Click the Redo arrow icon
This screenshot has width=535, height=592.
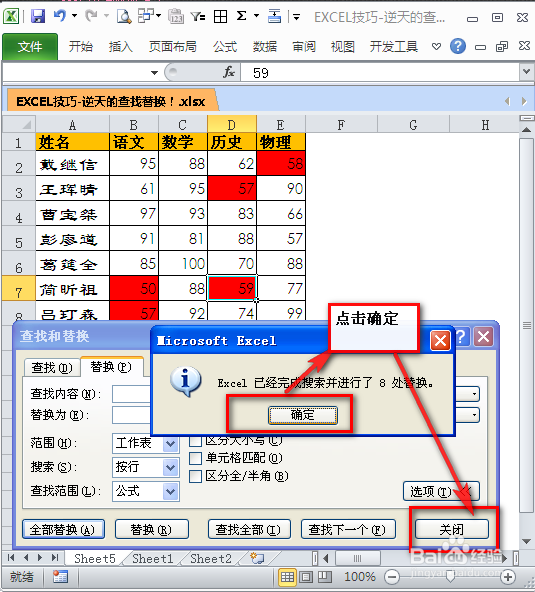pyautogui.click(x=91, y=16)
